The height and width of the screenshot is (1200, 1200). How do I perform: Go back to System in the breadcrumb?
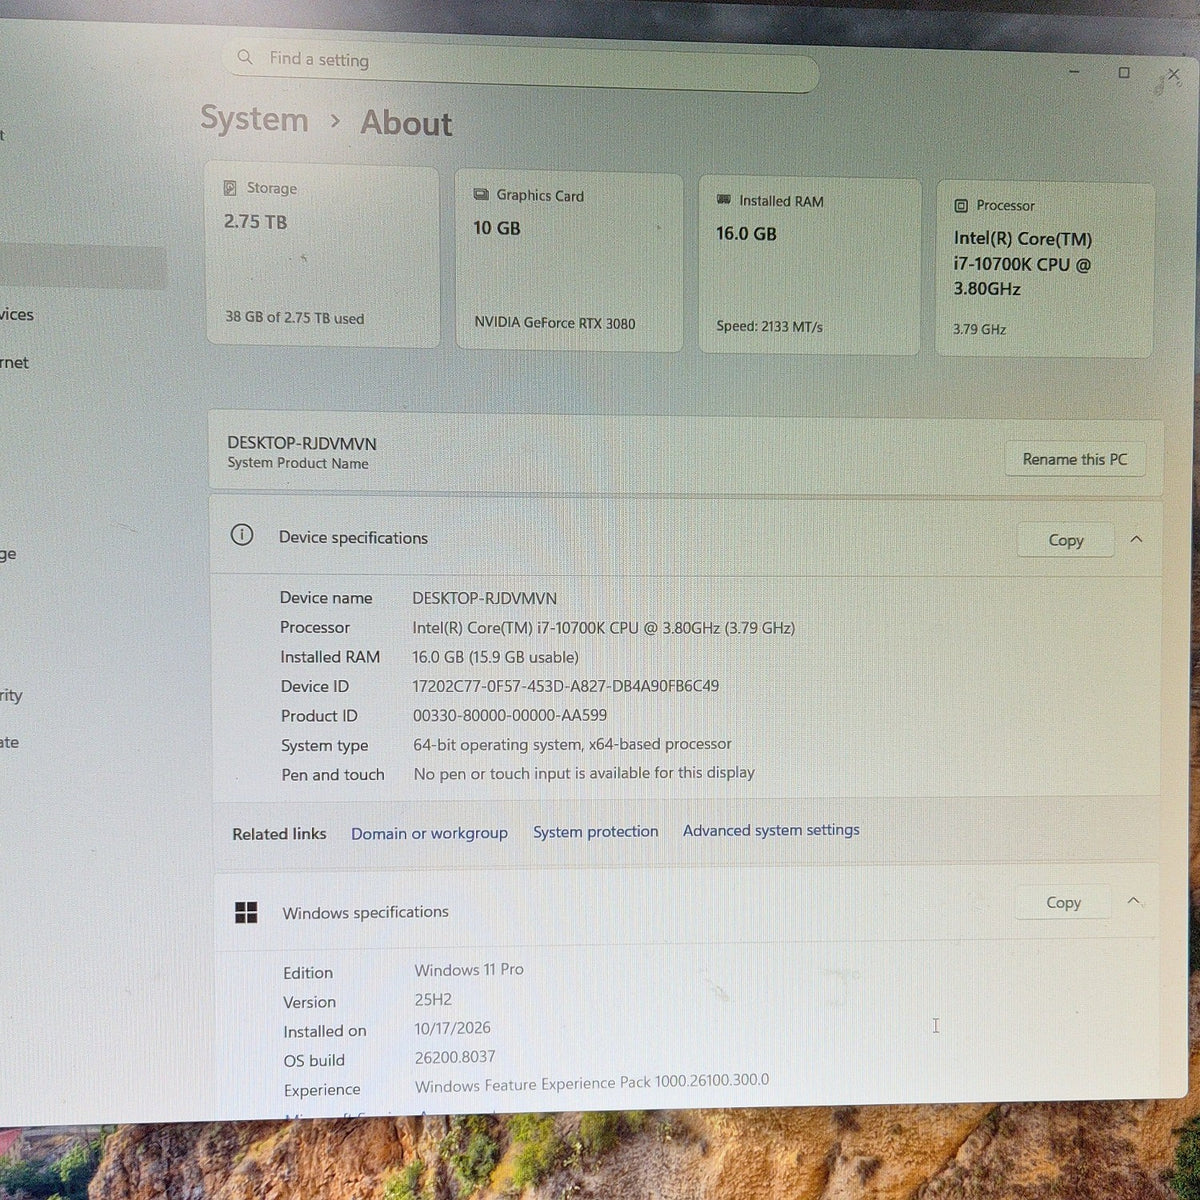pos(254,119)
